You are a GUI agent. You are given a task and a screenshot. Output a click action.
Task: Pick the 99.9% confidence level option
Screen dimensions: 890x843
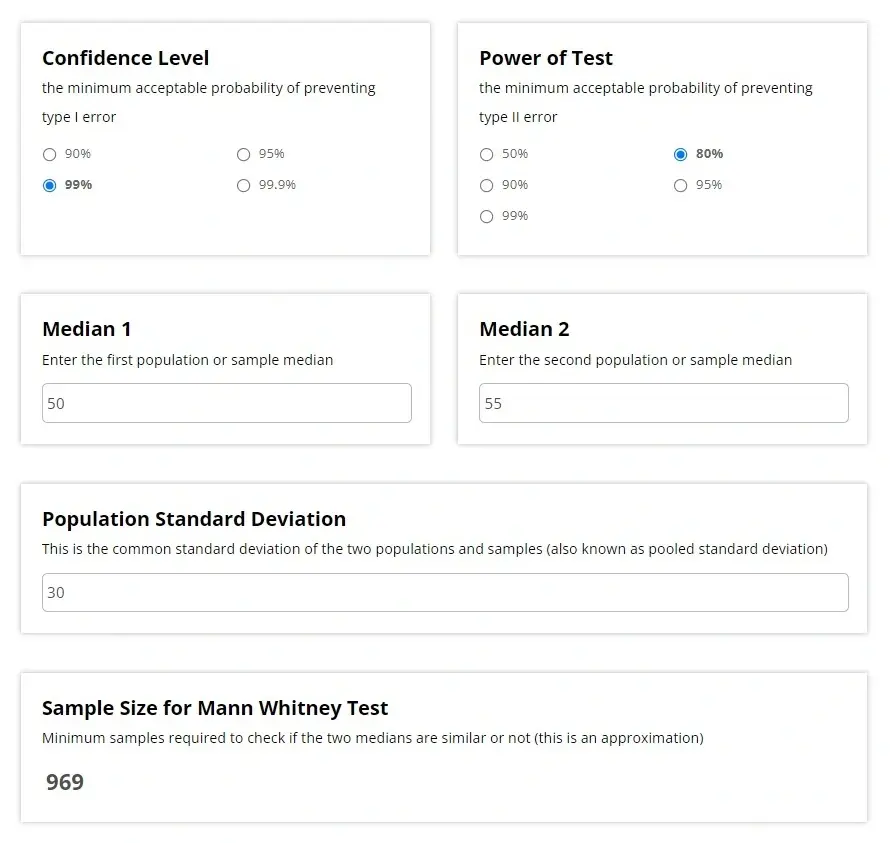point(244,185)
